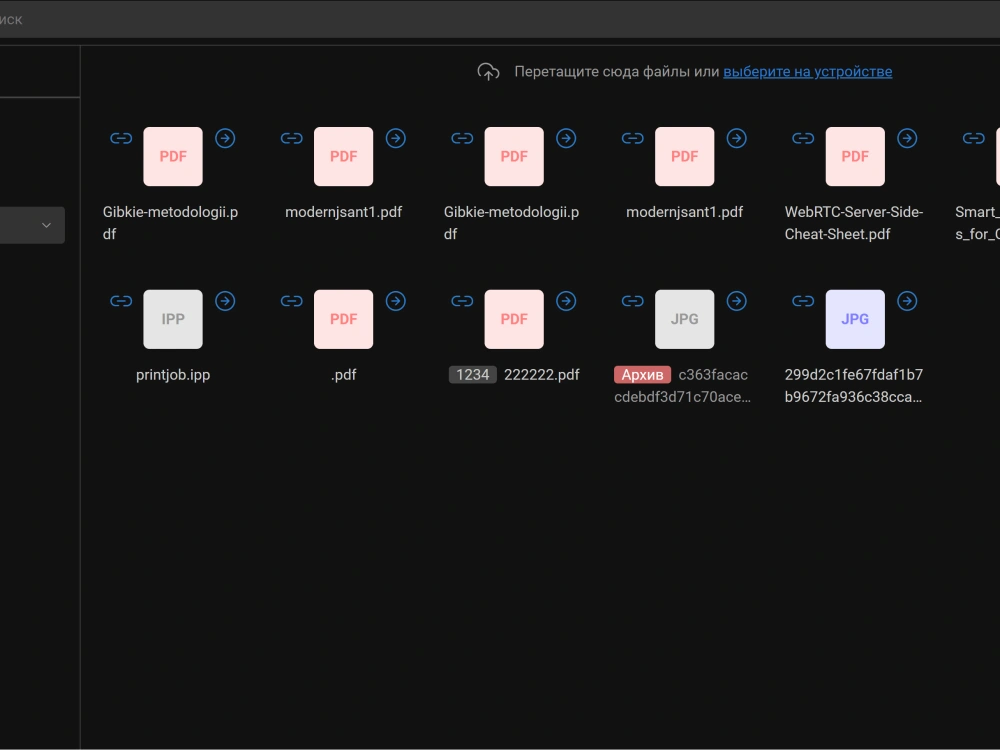Open arrow of second modernjsant1.pdf file
The width and height of the screenshot is (1000, 750).
[737, 138]
